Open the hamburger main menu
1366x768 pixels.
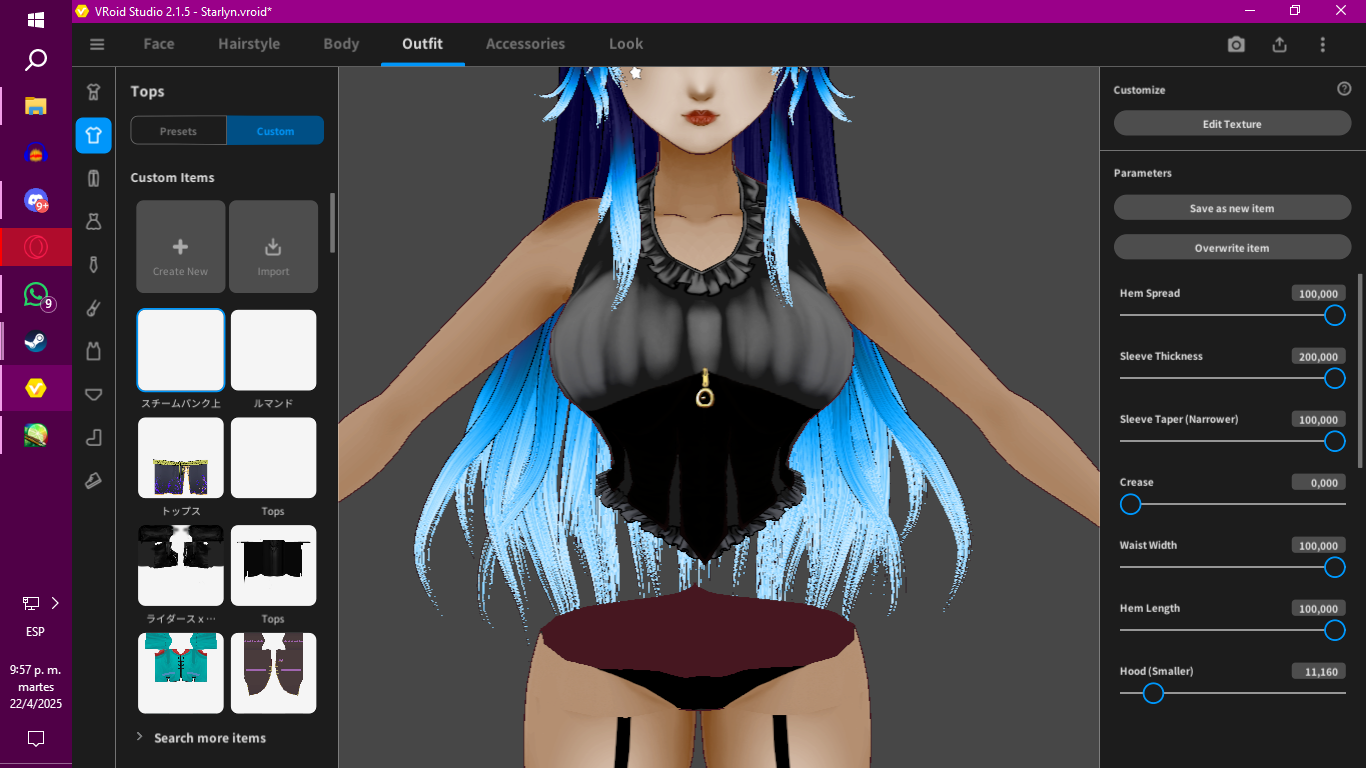[x=97, y=44]
